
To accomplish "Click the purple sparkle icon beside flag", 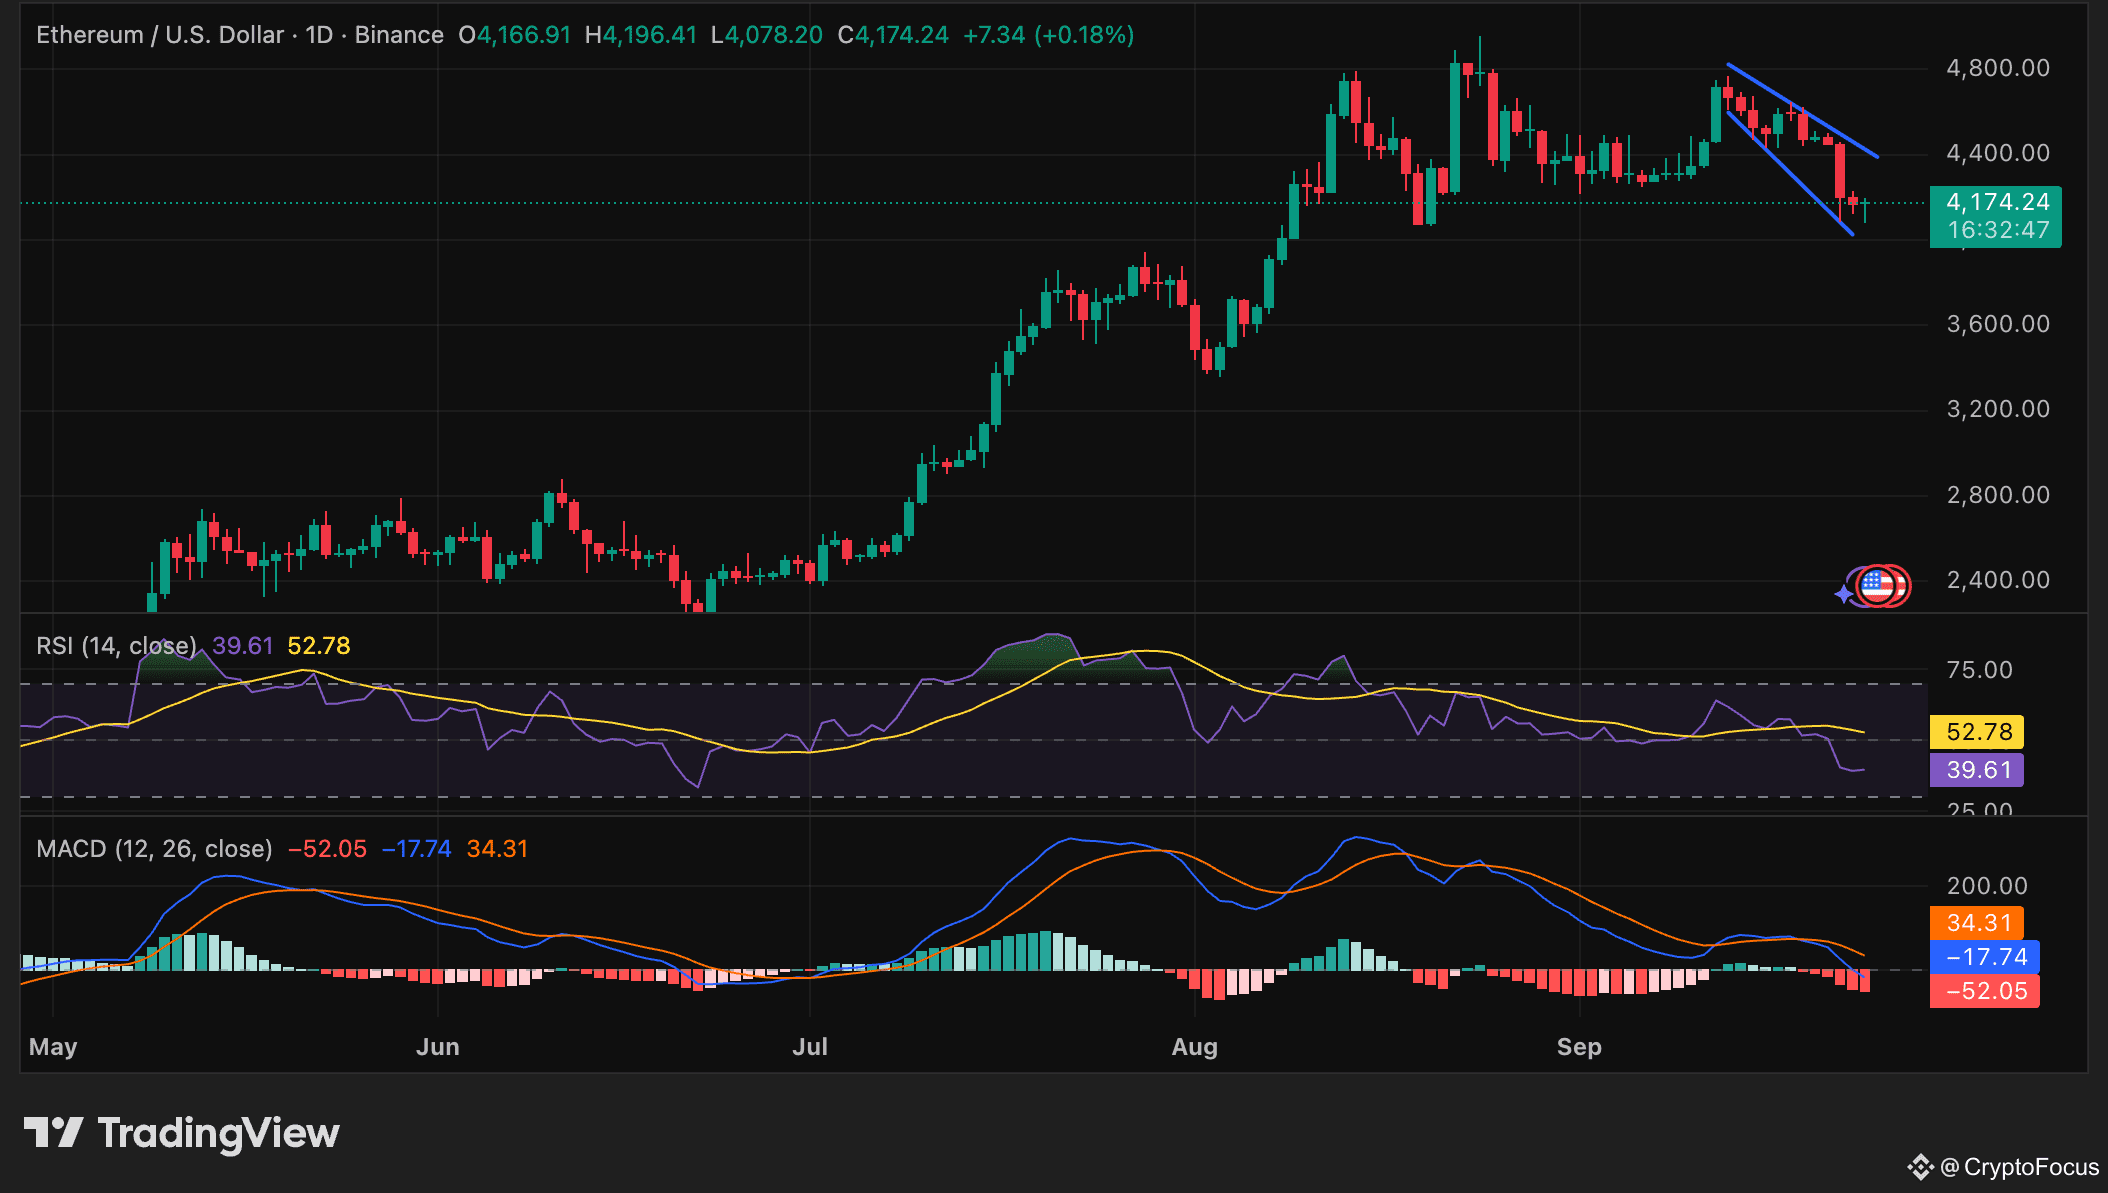I will click(x=1844, y=594).
